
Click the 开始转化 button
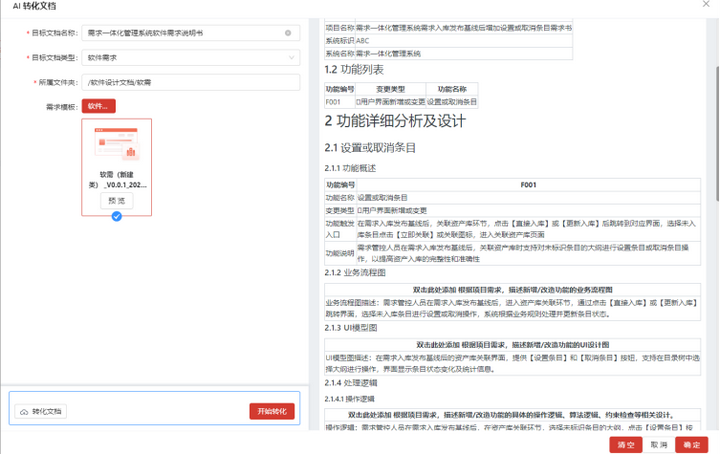click(272, 411)
